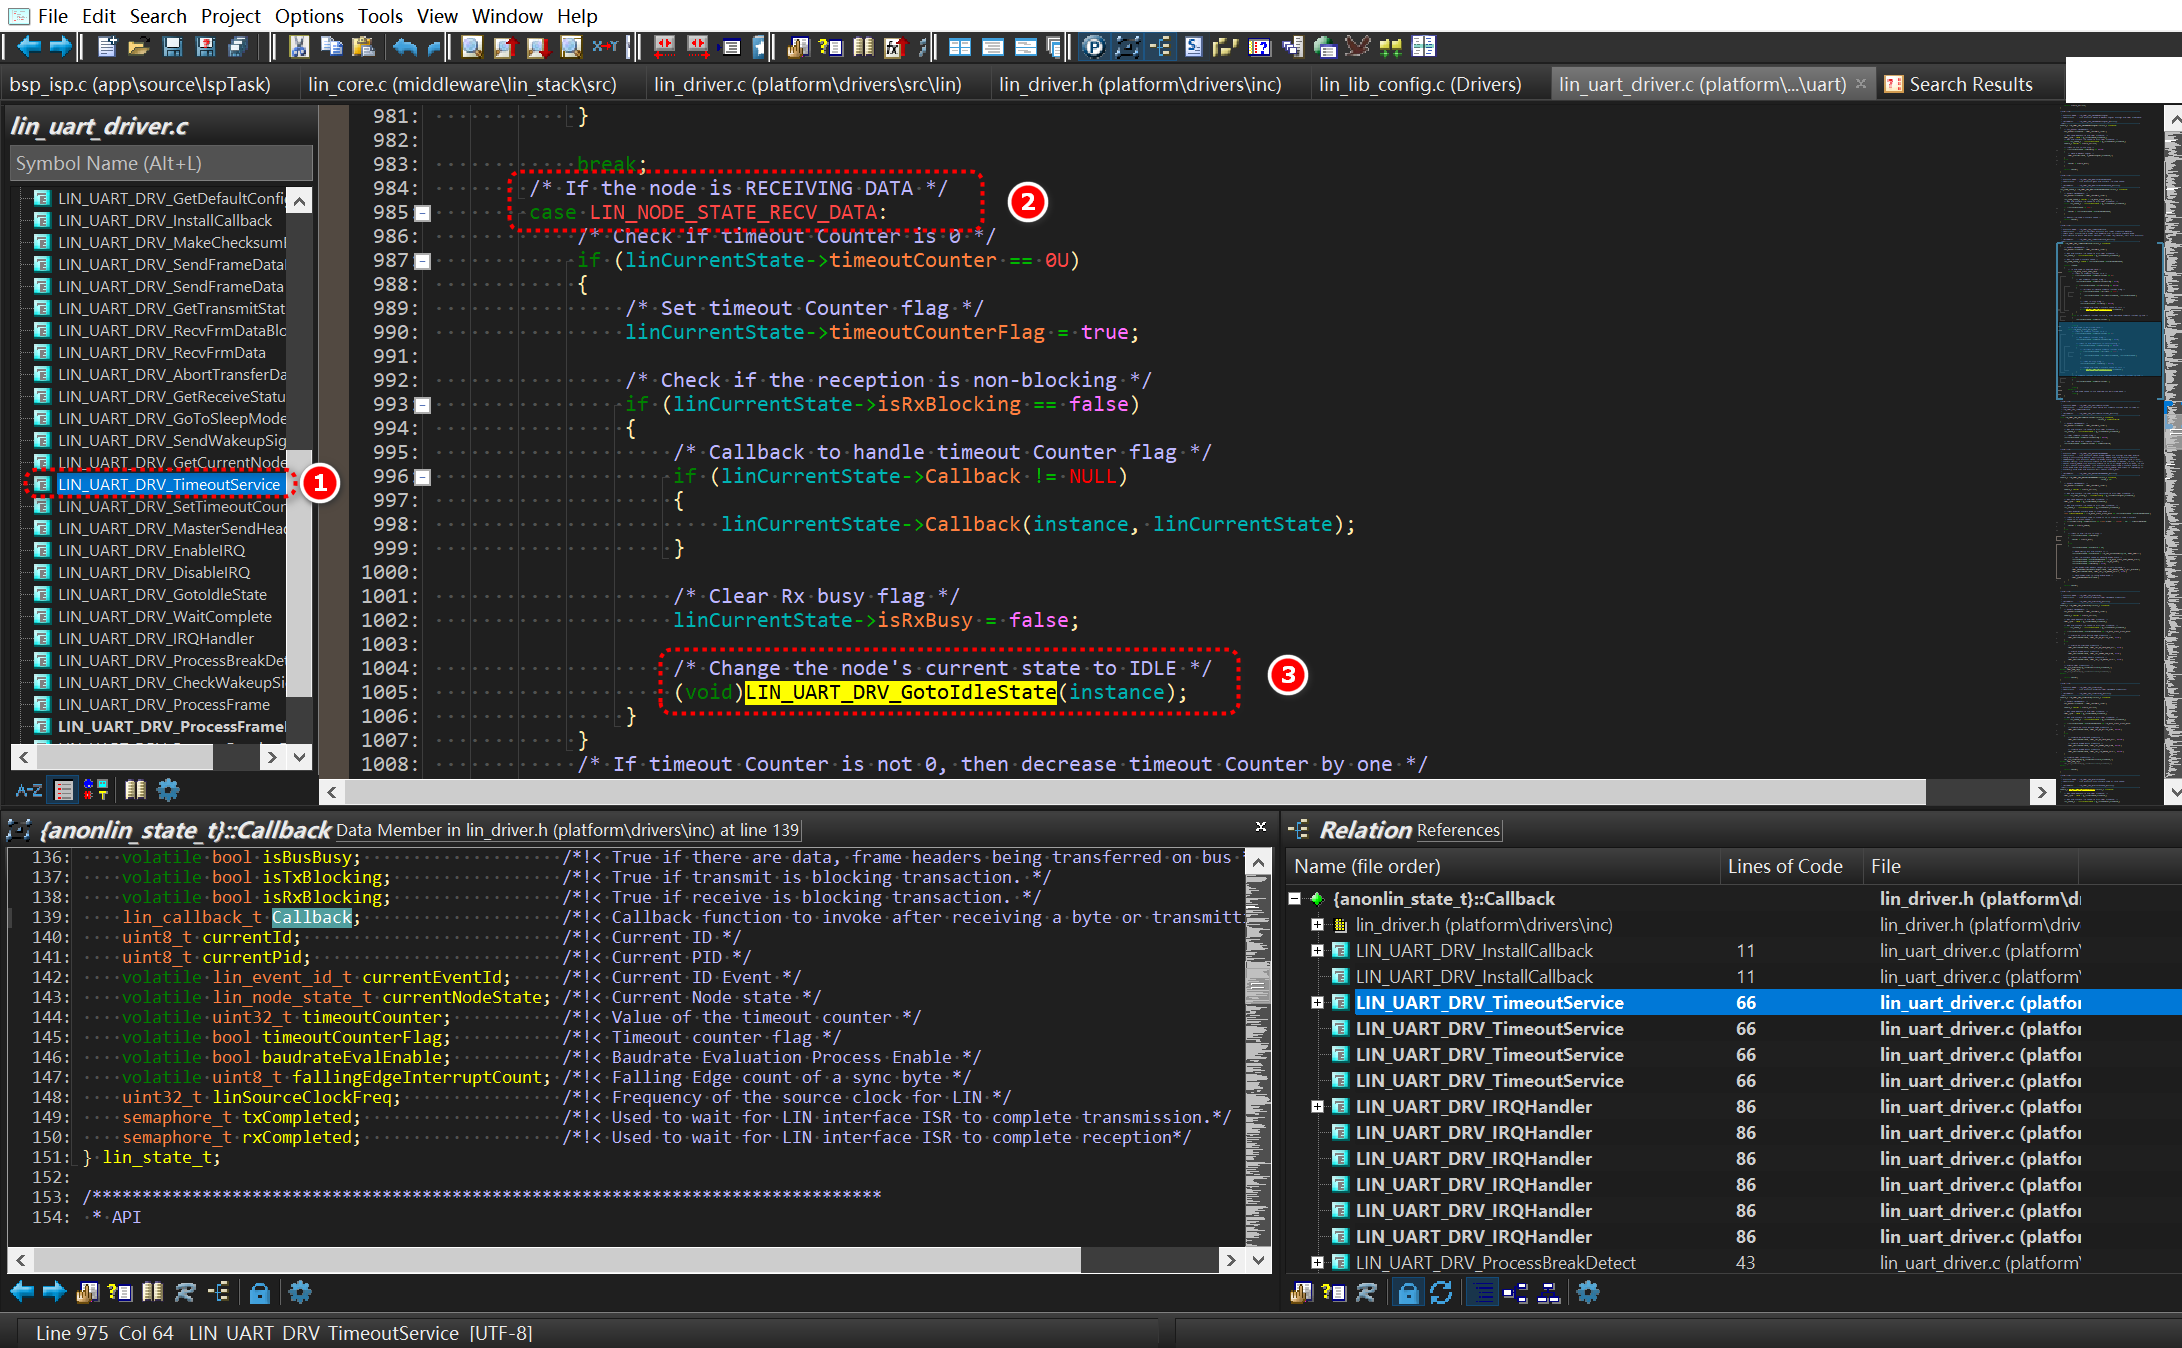The height and width of the screenshot is (1348, 2182).
Task: Toggle symbol list outline view button
Action: pos(64,790)
